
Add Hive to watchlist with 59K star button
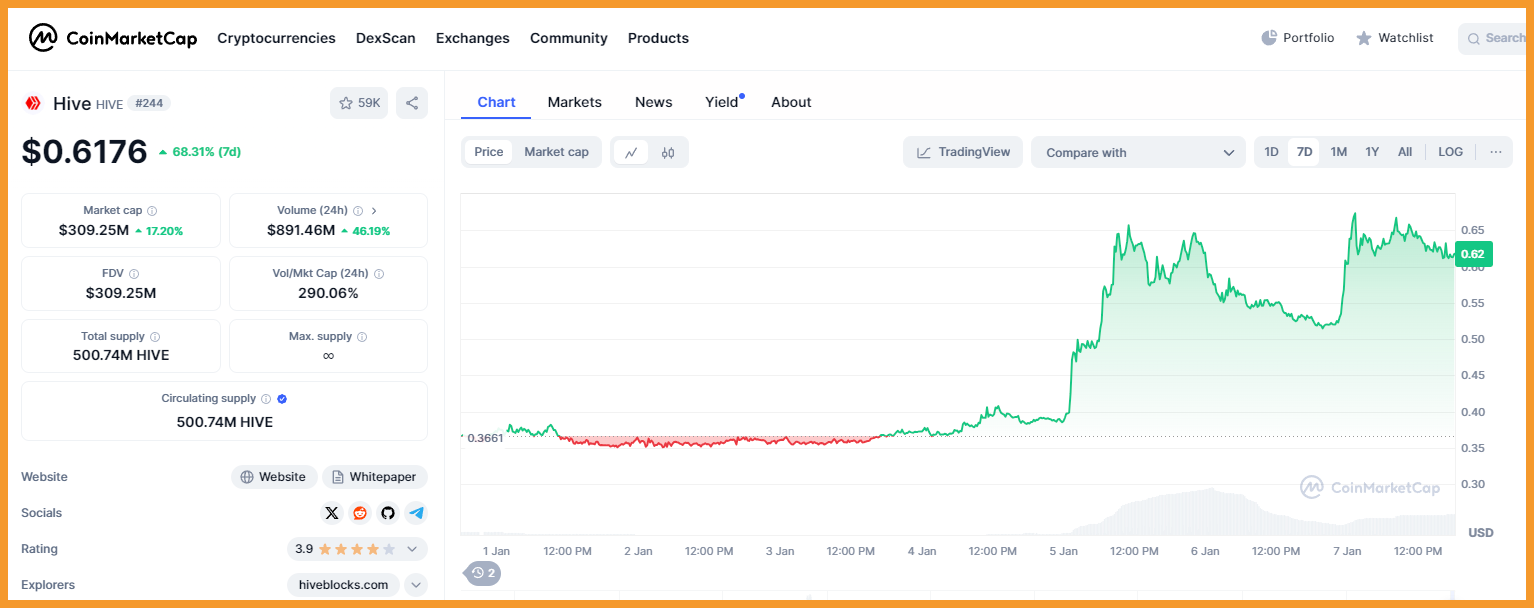(x=359, y=103)
